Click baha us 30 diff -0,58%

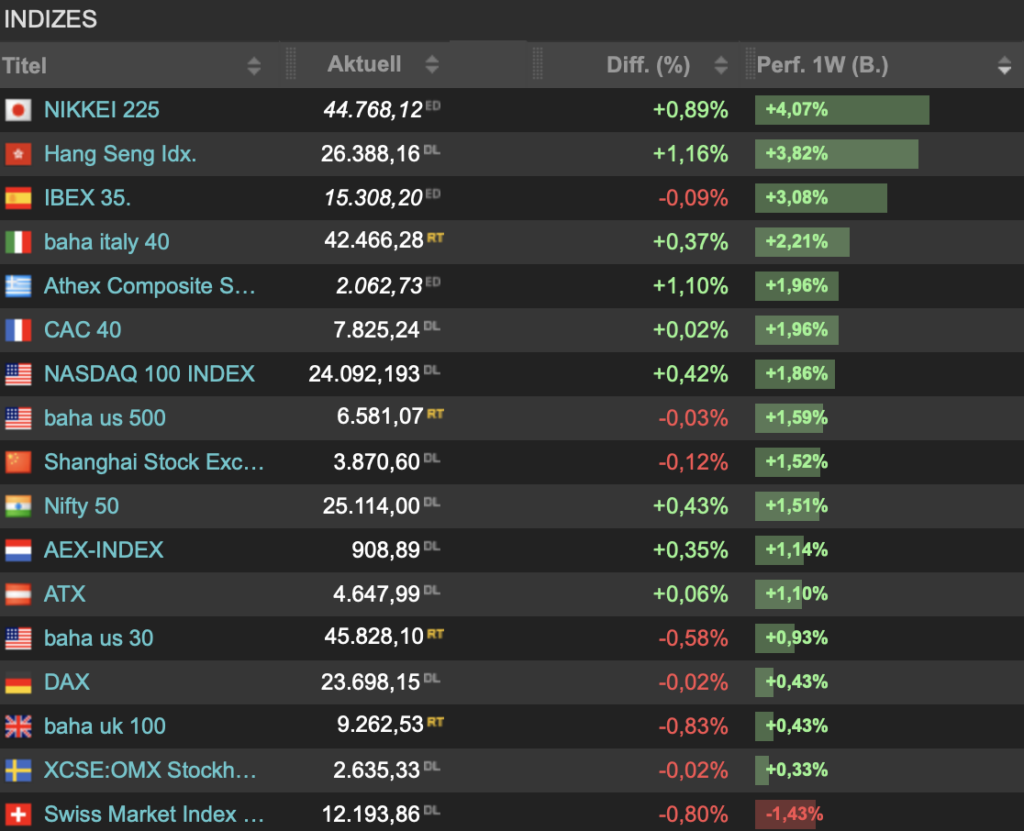(693, 638)
